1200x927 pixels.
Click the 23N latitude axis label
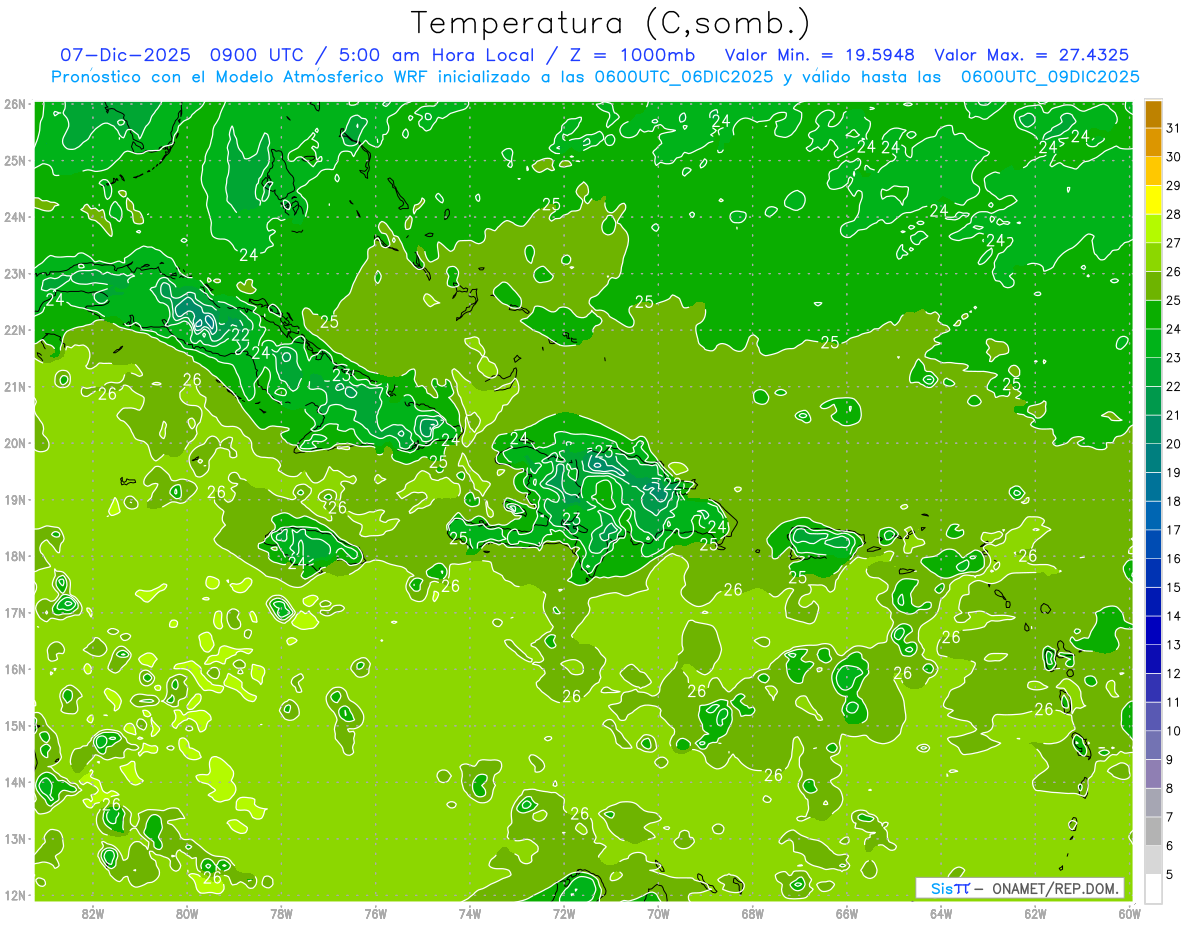tap(15, 273)
